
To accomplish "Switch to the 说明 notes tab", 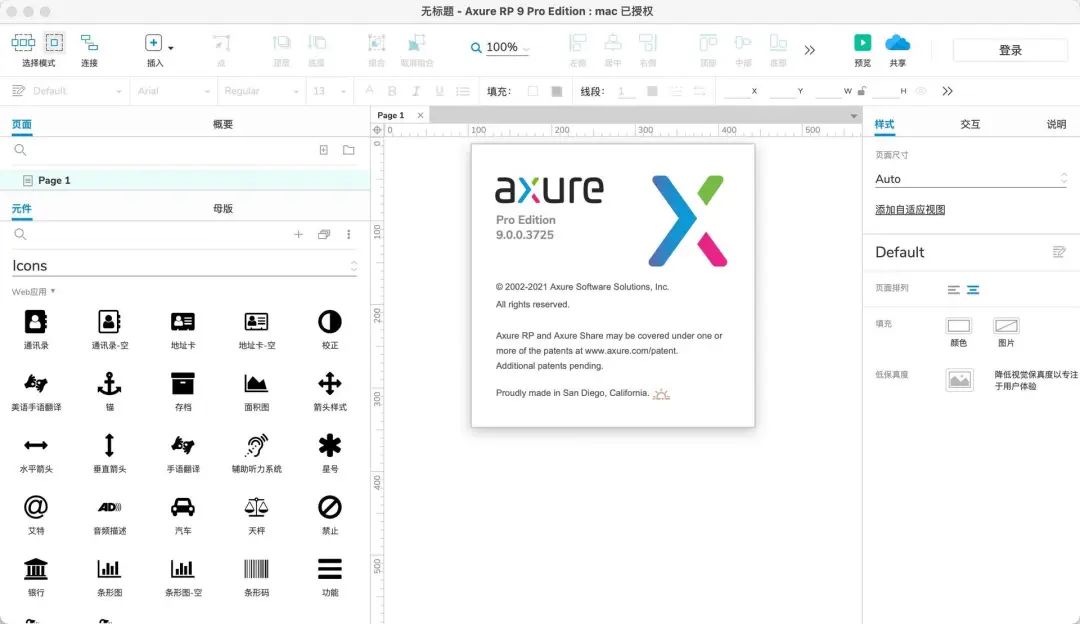I will coord(1056,124).
